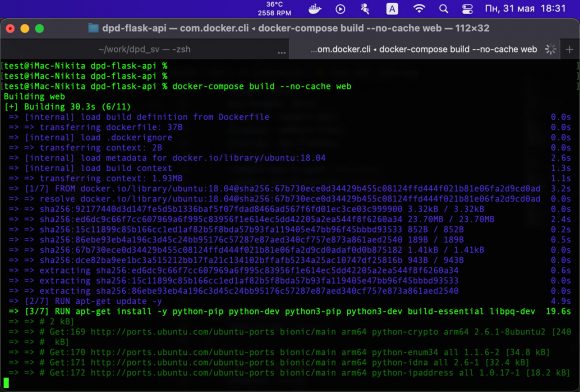Close the Terminal window with red button
This screenshot has height=392, width=580.
pos(10,28)
